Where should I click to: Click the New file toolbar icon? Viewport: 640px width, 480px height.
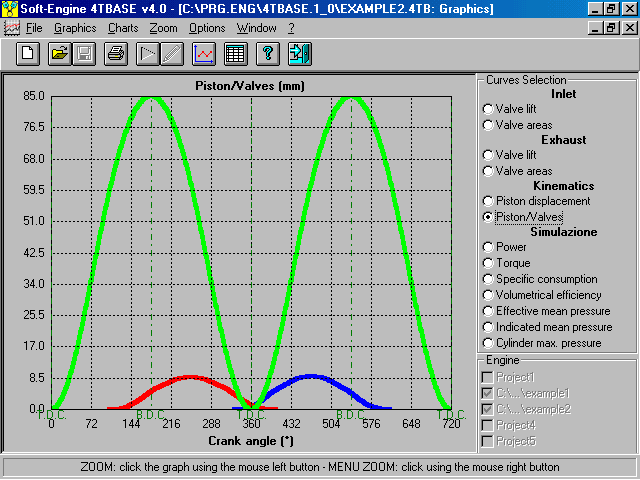(x=28, y=54)
